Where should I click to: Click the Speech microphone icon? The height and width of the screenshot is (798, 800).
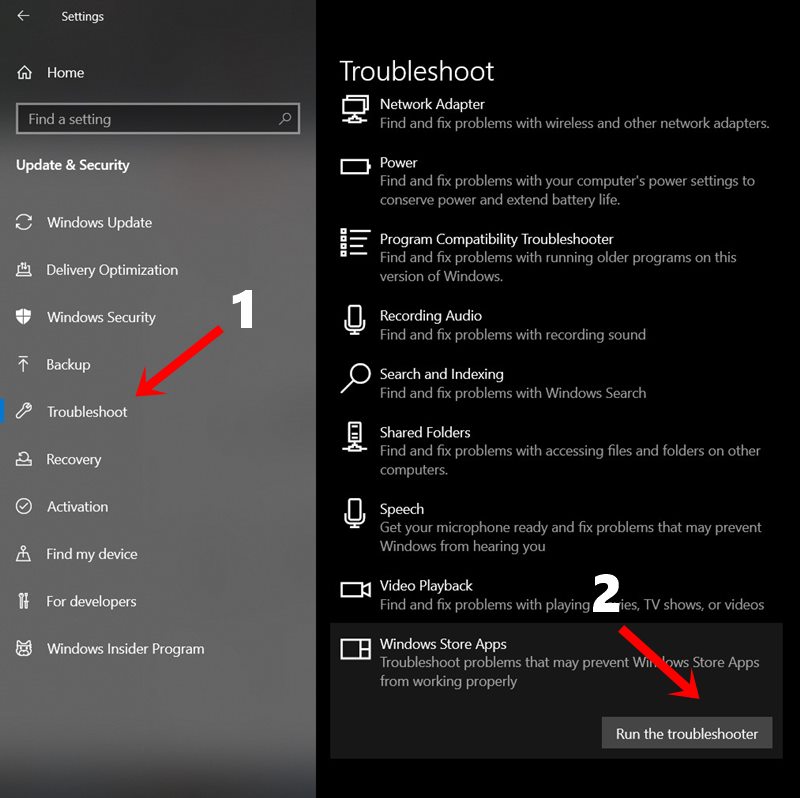coord(355,513)
